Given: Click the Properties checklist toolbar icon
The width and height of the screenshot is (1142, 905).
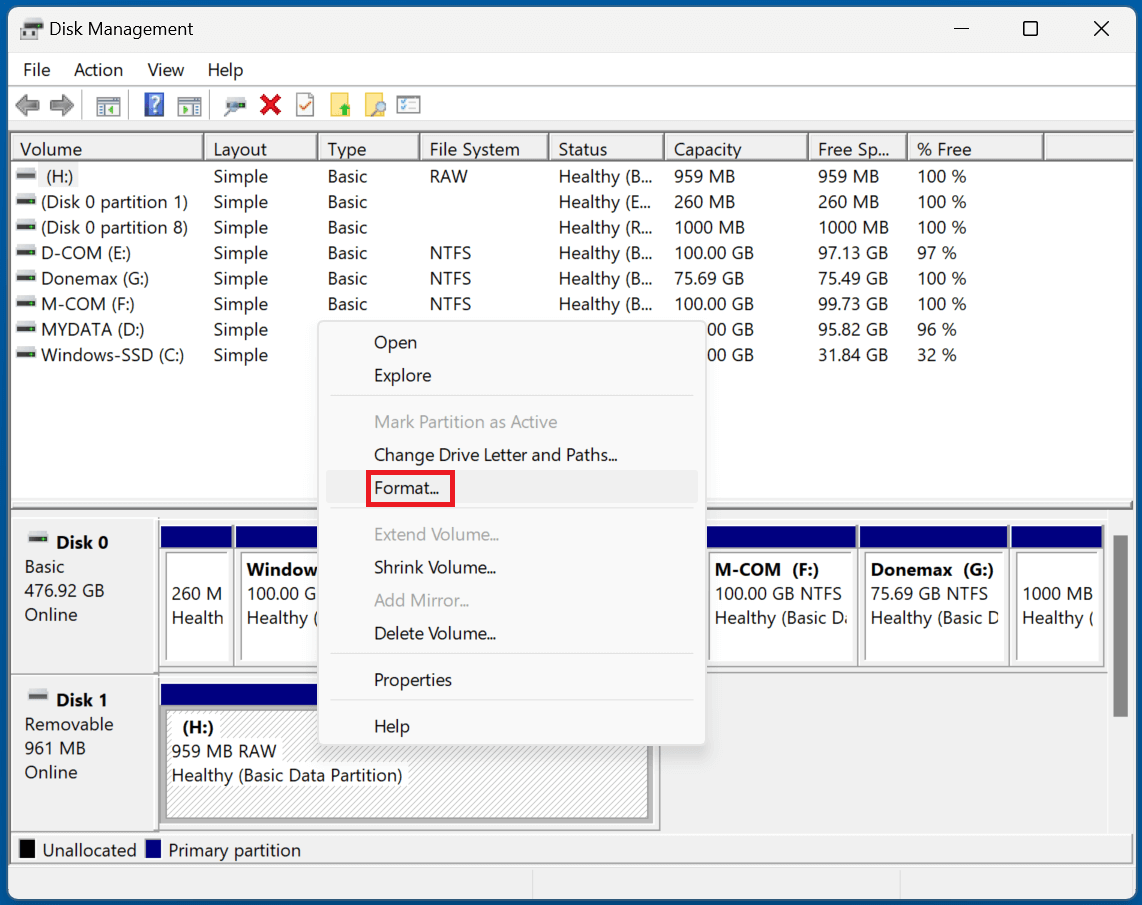Looking at the screenshot, I should [x=408, y=104].
